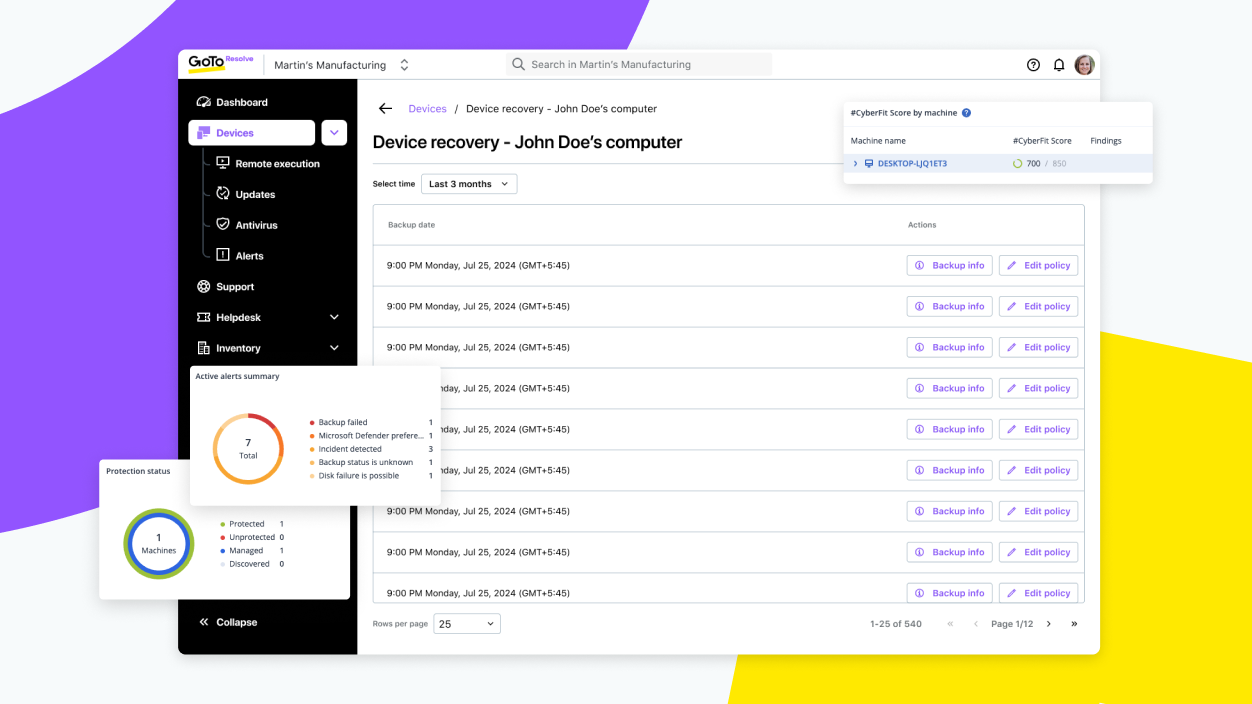Open Edit policy for the first backup
This screenshot has width=1252, height=704.
tap(1038, 265)
